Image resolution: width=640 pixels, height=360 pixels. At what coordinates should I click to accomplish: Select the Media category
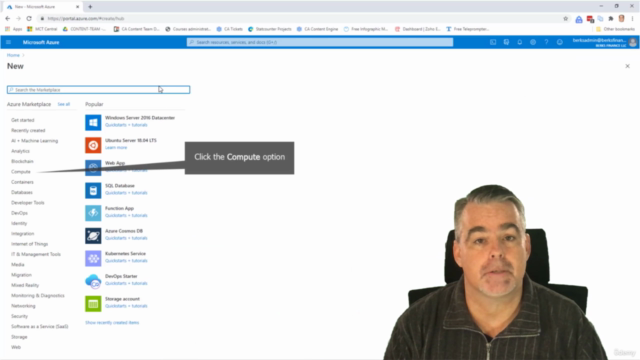(x=18, y=264)
